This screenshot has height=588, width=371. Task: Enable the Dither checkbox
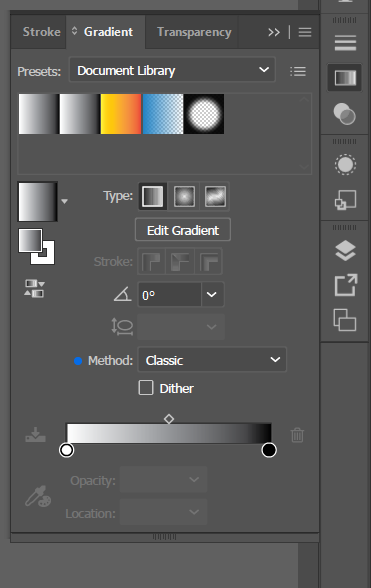[x=146, y=388]
